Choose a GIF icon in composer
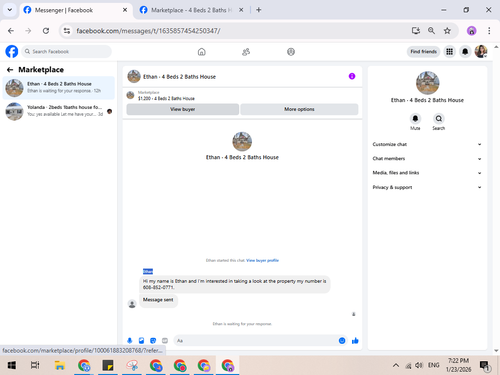Image resolution: width=500 pixels, height=375 pixels. tap(165, 340)
